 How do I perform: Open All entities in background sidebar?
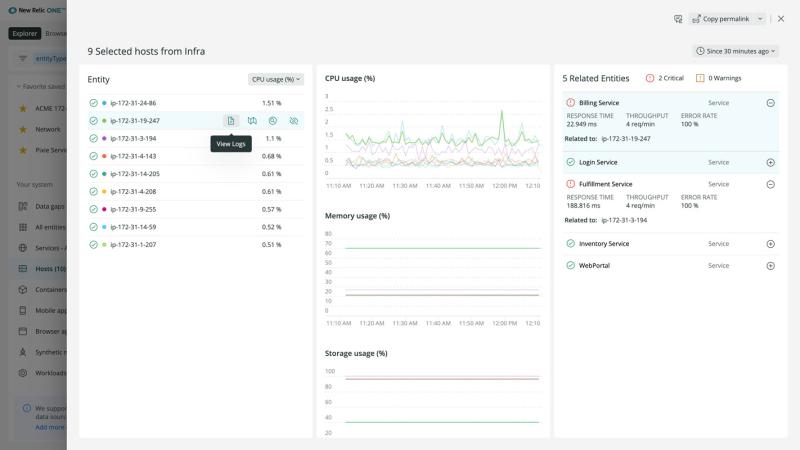click(50, 228)
